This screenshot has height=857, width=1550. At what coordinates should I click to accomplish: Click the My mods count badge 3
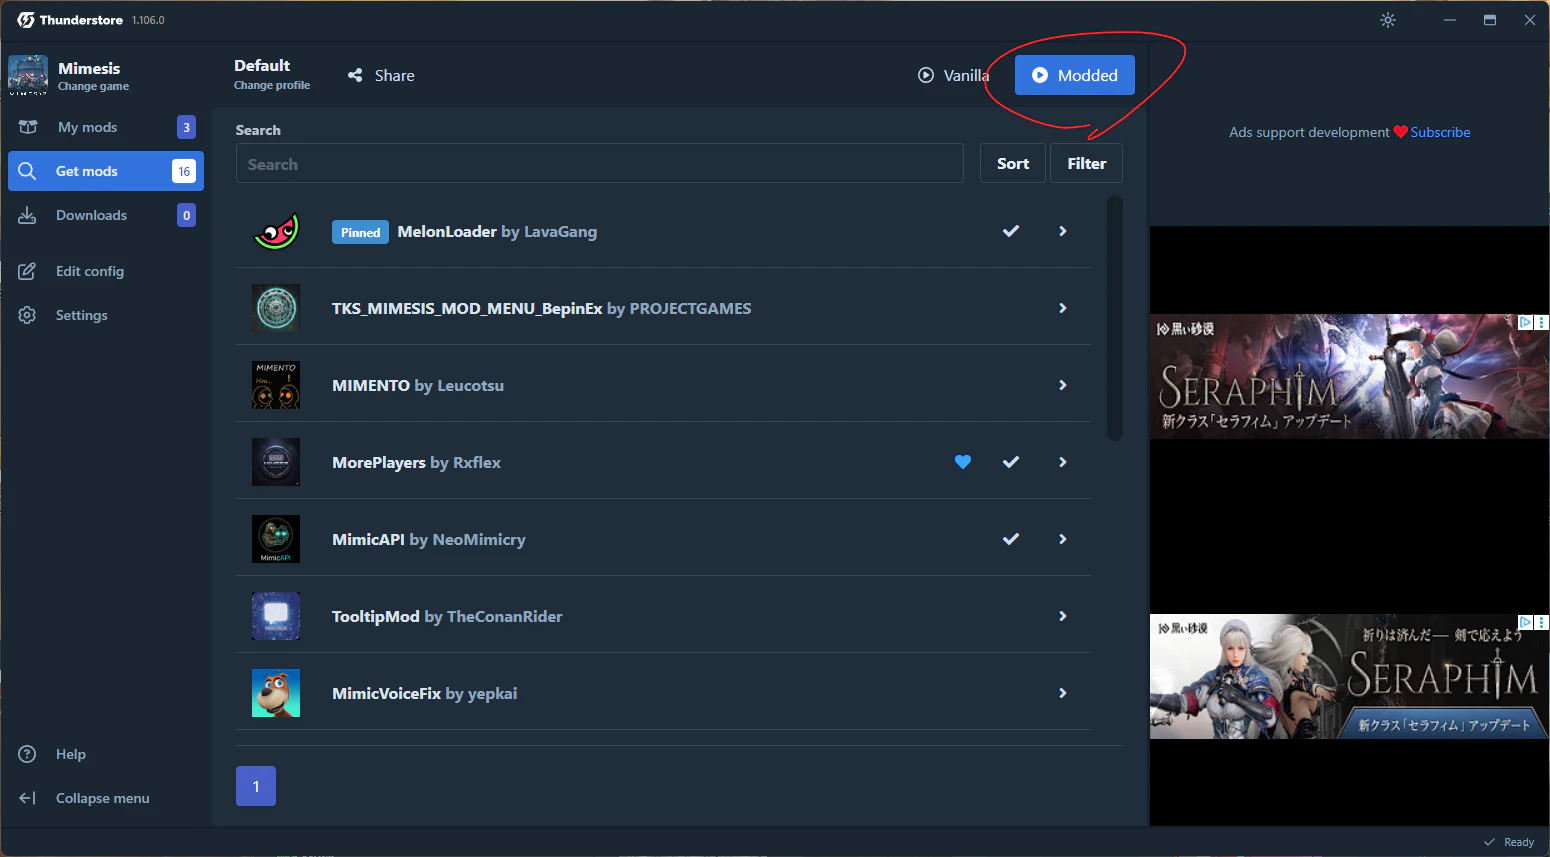[x=186, y=127]
